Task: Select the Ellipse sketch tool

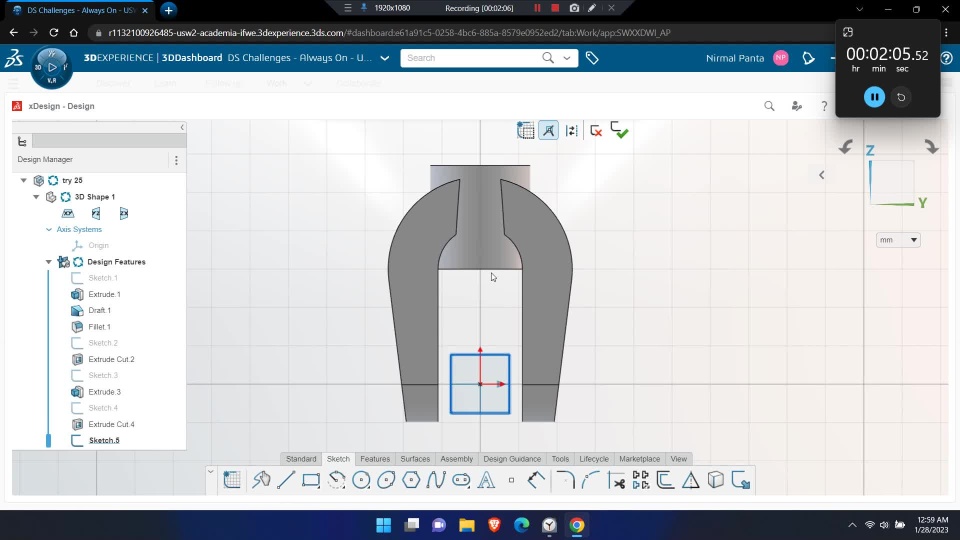Action: (x=386, y=480)
